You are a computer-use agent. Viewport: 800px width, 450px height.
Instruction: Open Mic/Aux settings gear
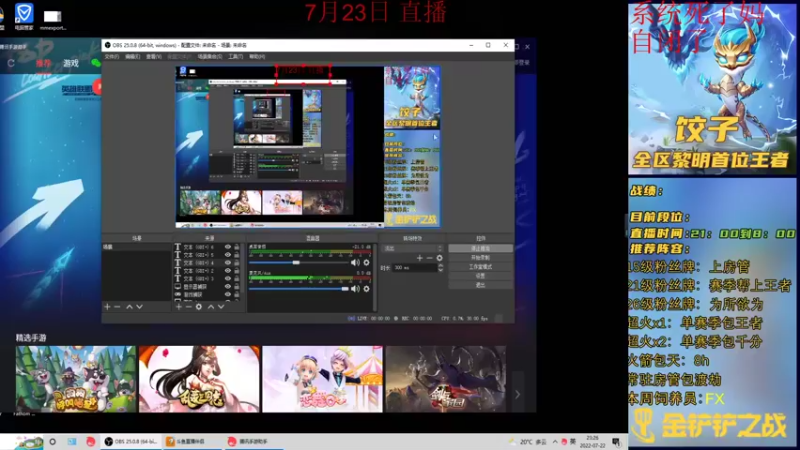366,289
